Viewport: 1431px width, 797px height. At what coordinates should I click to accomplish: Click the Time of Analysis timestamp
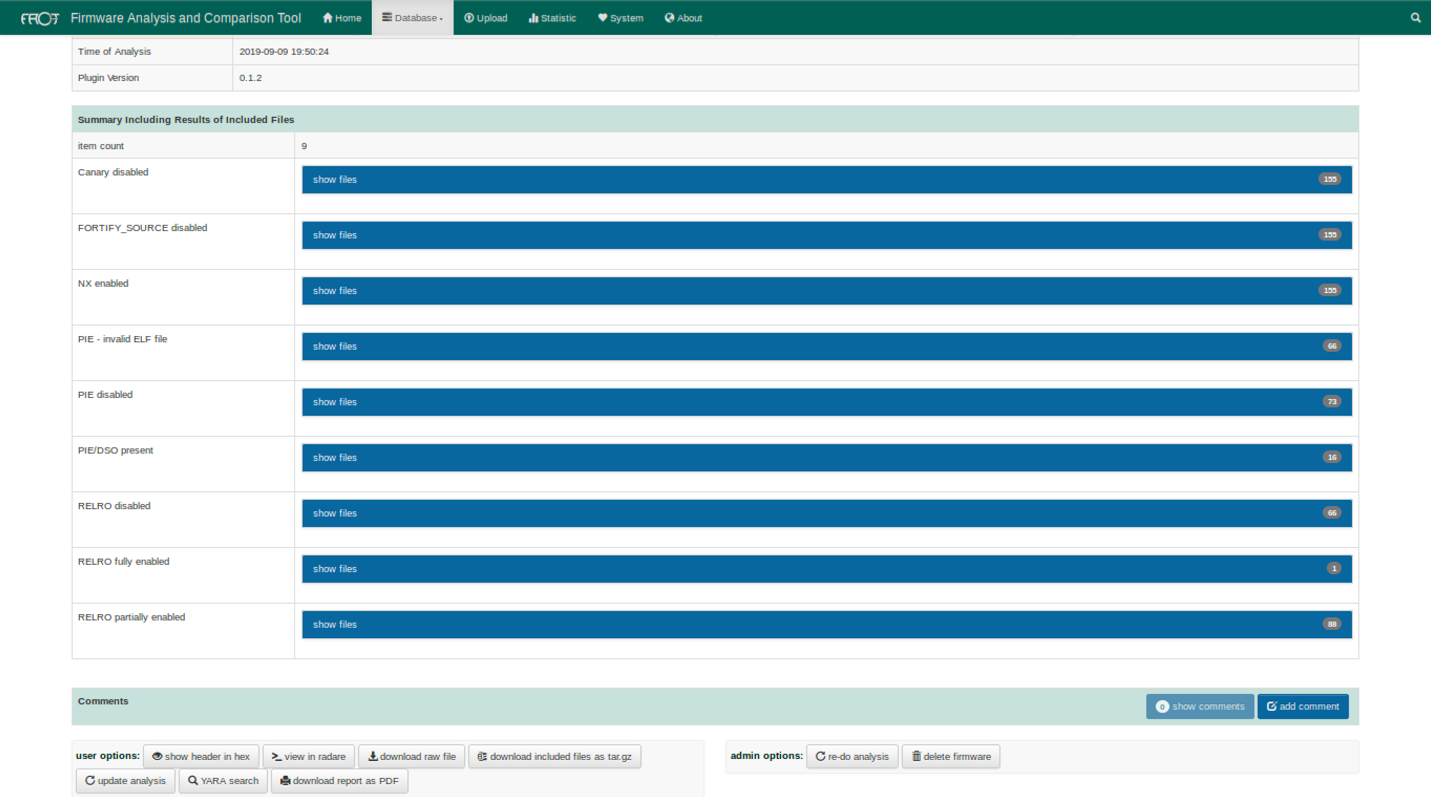coord(285,52)
